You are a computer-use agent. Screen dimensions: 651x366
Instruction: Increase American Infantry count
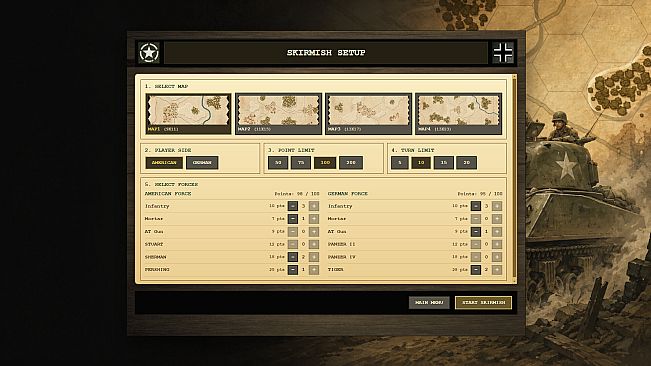314,206
